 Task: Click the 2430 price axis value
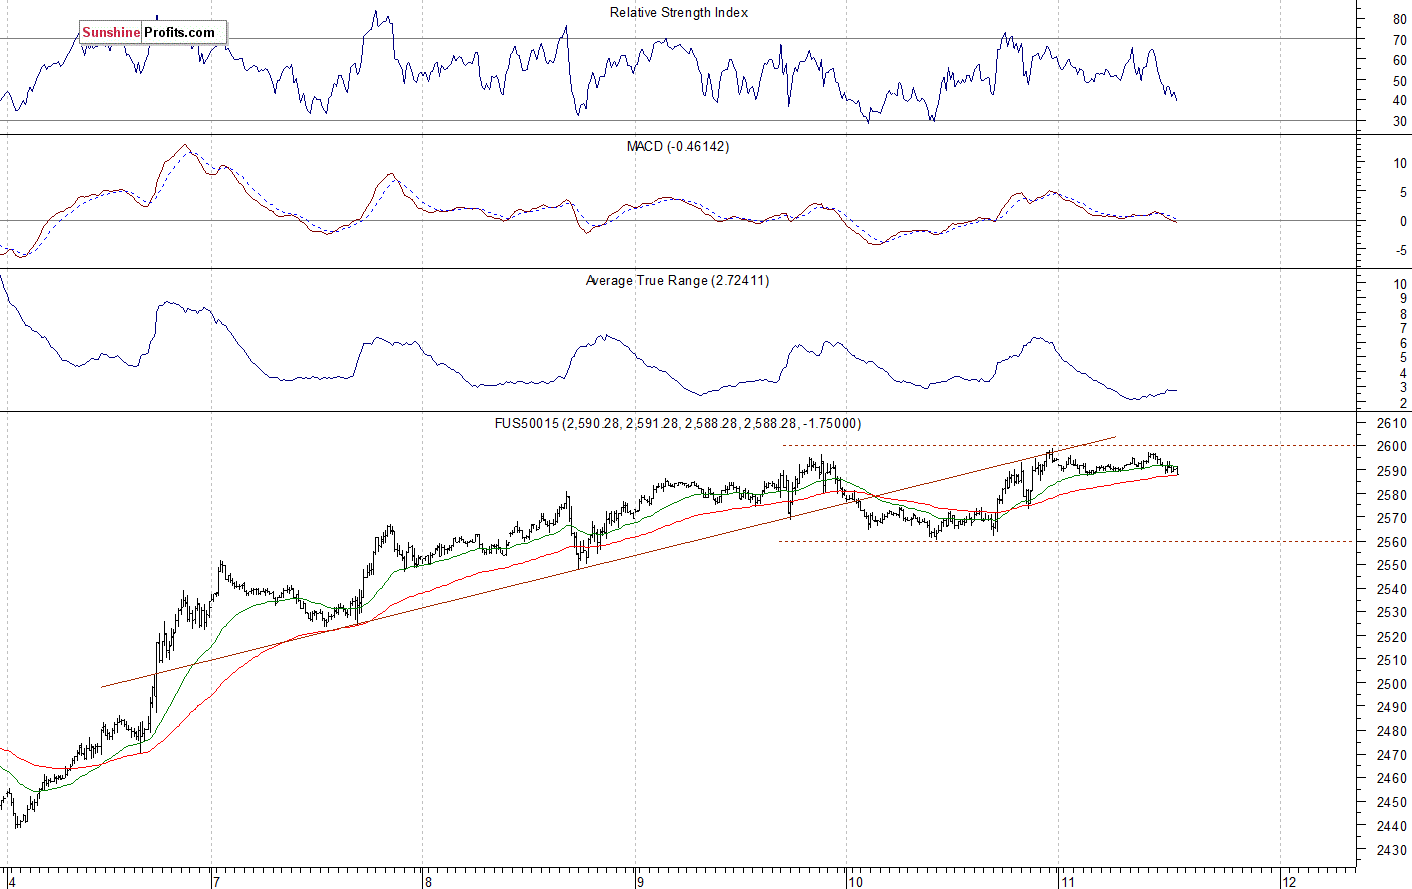[1391, 850]
